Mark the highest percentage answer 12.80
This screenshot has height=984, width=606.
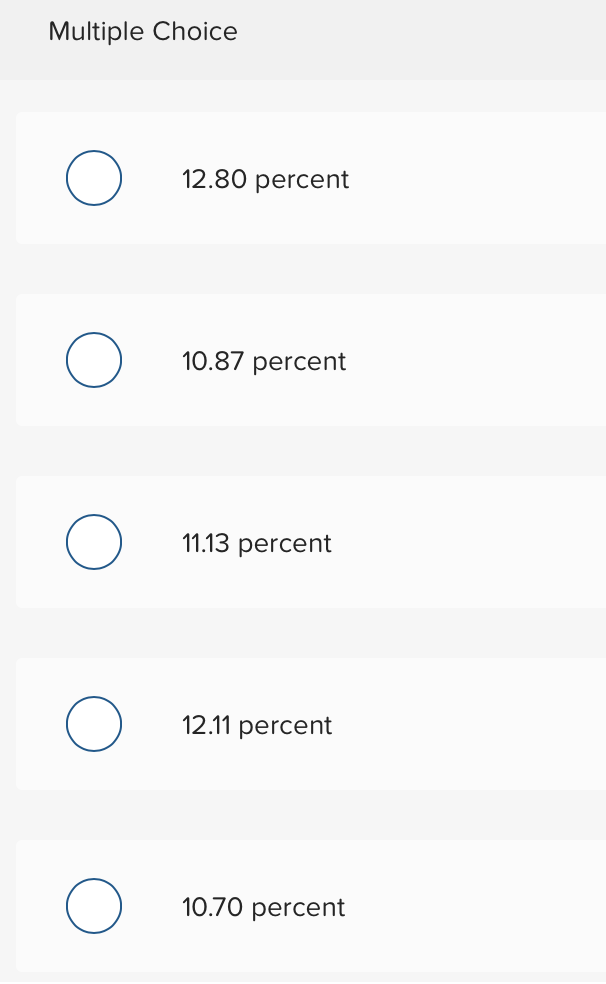pyautogui.click(x=93, y=178)
